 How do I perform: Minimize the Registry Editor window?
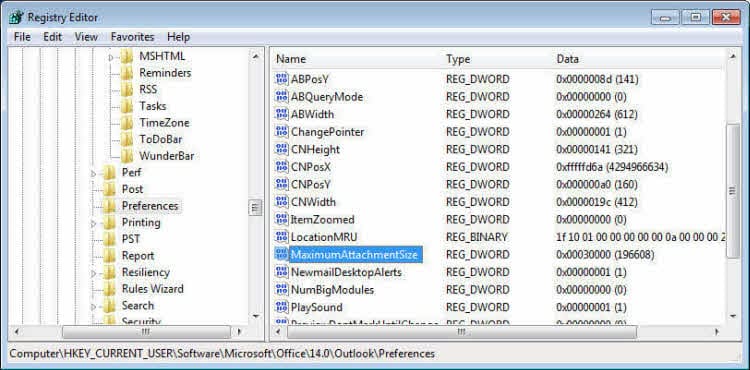pyautogui.click(x=664, y=18)
